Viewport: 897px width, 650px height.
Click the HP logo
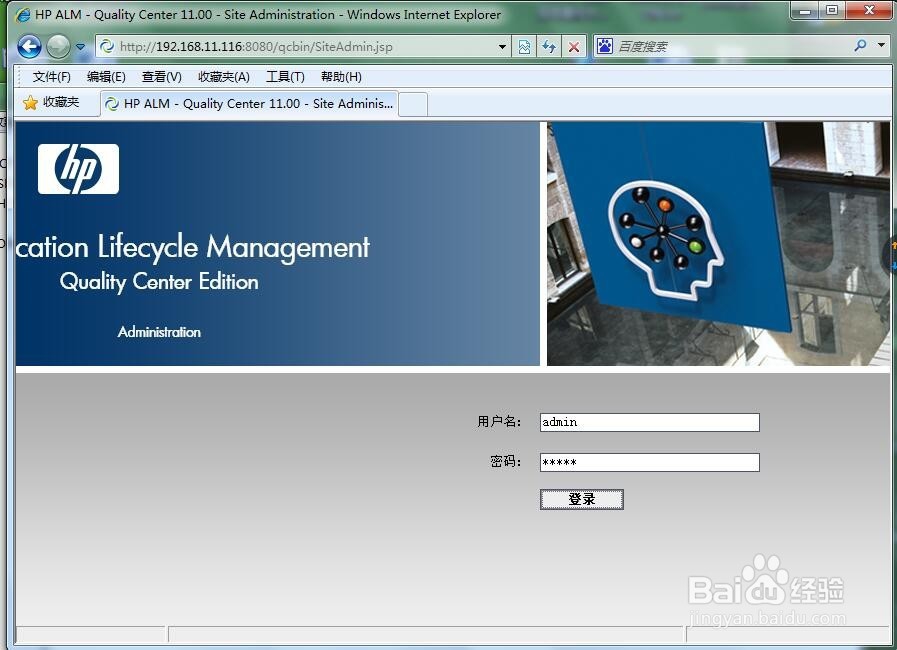(x=78, y=169)
